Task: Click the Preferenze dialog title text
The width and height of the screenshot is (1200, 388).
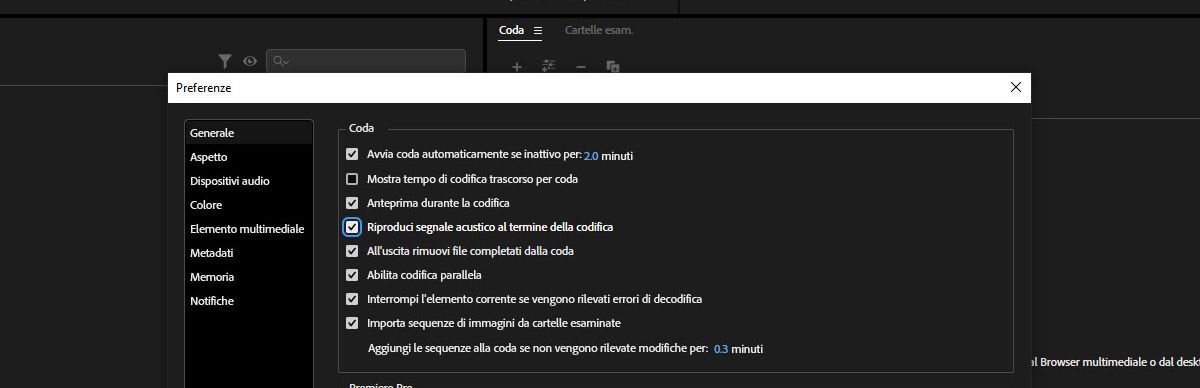Action: (x=204, y=88)
